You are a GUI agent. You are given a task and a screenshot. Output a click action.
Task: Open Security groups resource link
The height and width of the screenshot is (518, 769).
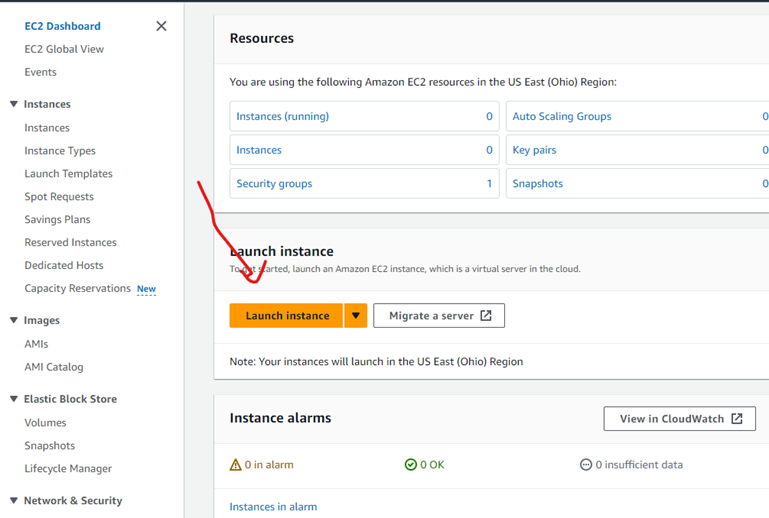[274, 183]
